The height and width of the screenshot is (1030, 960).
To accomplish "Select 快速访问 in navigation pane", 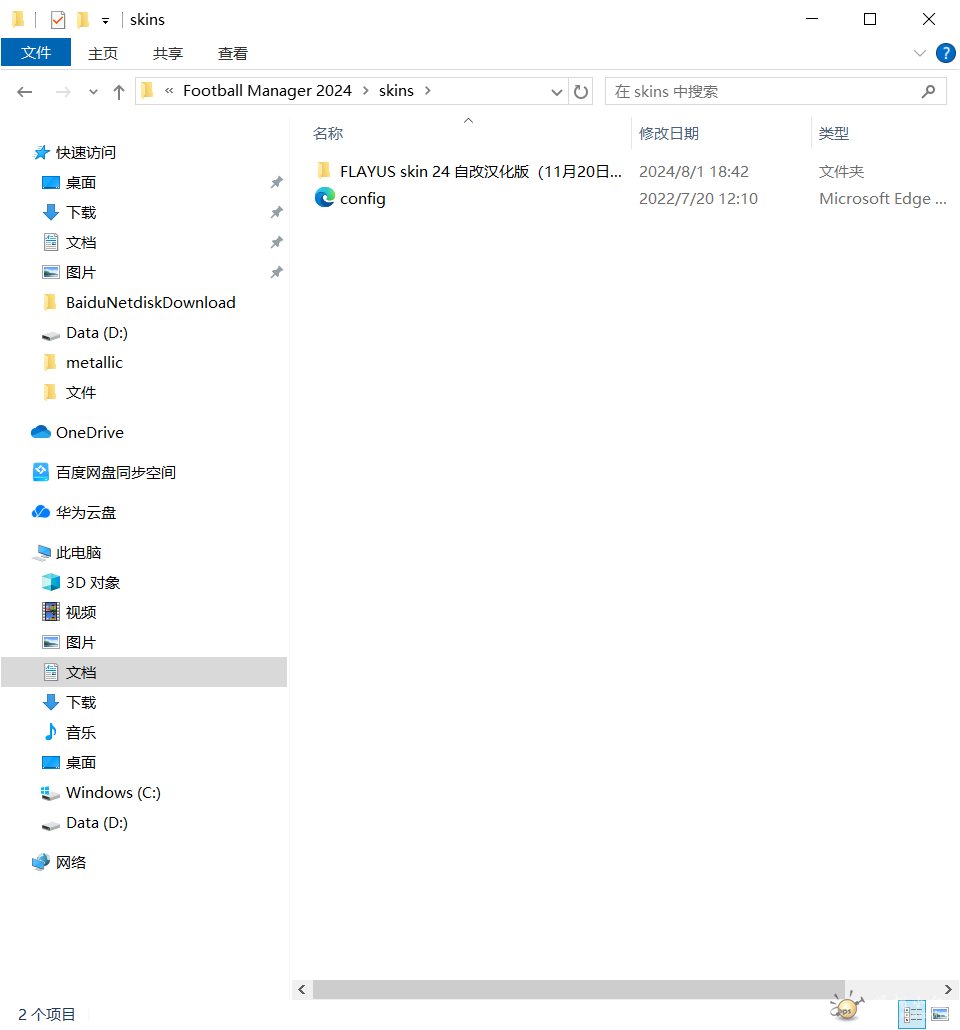I will click(85, 152).
